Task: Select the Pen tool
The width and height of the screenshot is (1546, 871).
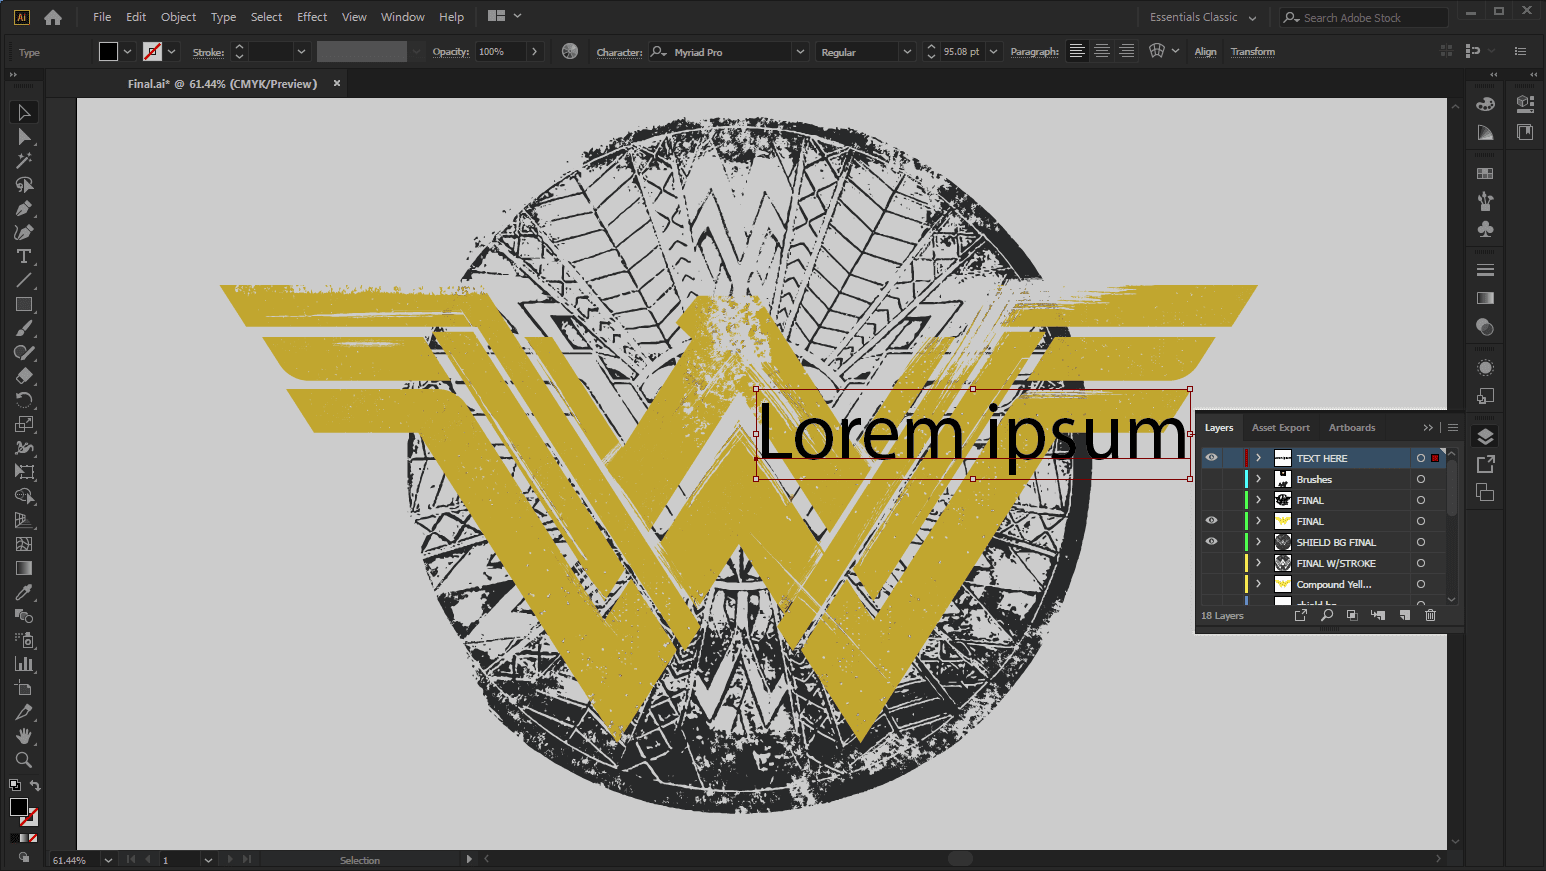Action: (24, 209)
